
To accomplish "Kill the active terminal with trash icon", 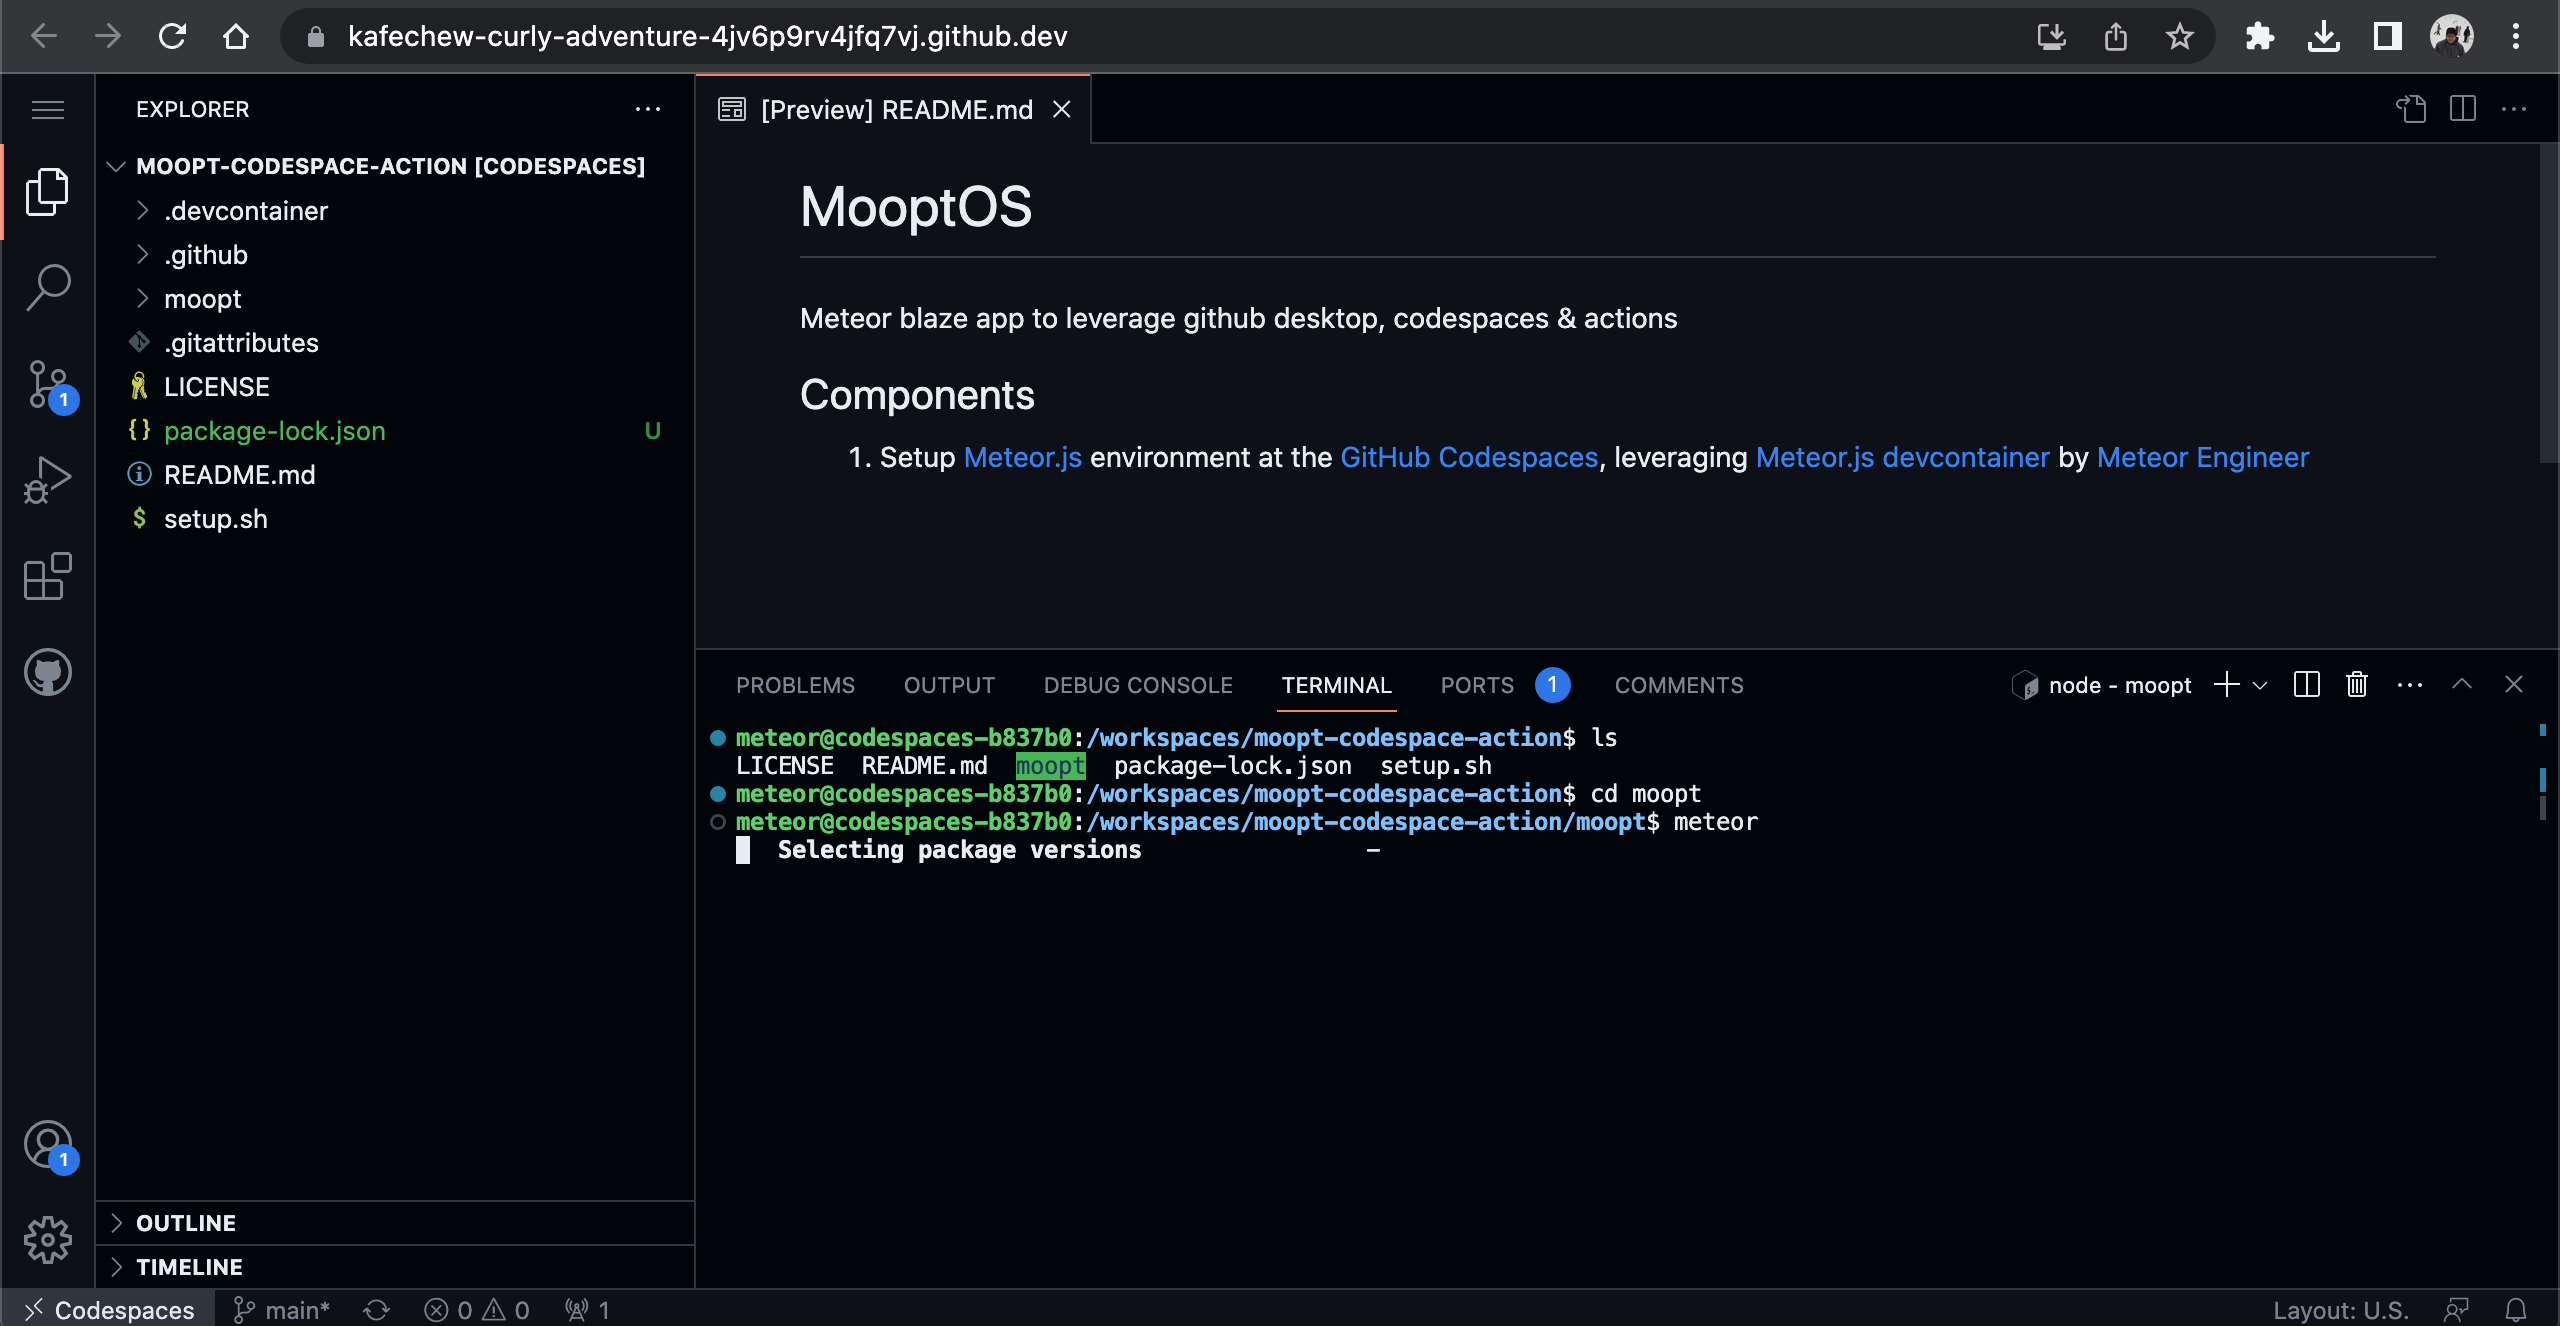I will (2356, 684).
